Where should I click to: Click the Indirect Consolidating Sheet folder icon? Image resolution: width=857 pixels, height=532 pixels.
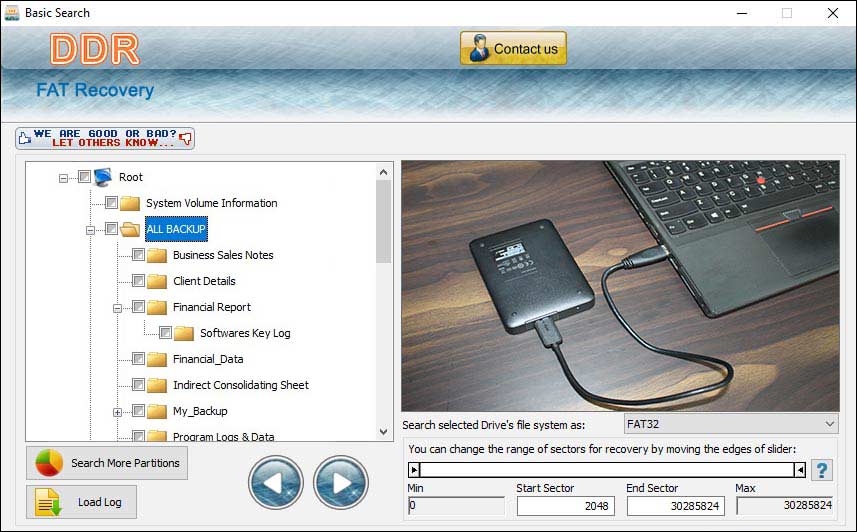(156, 385)
